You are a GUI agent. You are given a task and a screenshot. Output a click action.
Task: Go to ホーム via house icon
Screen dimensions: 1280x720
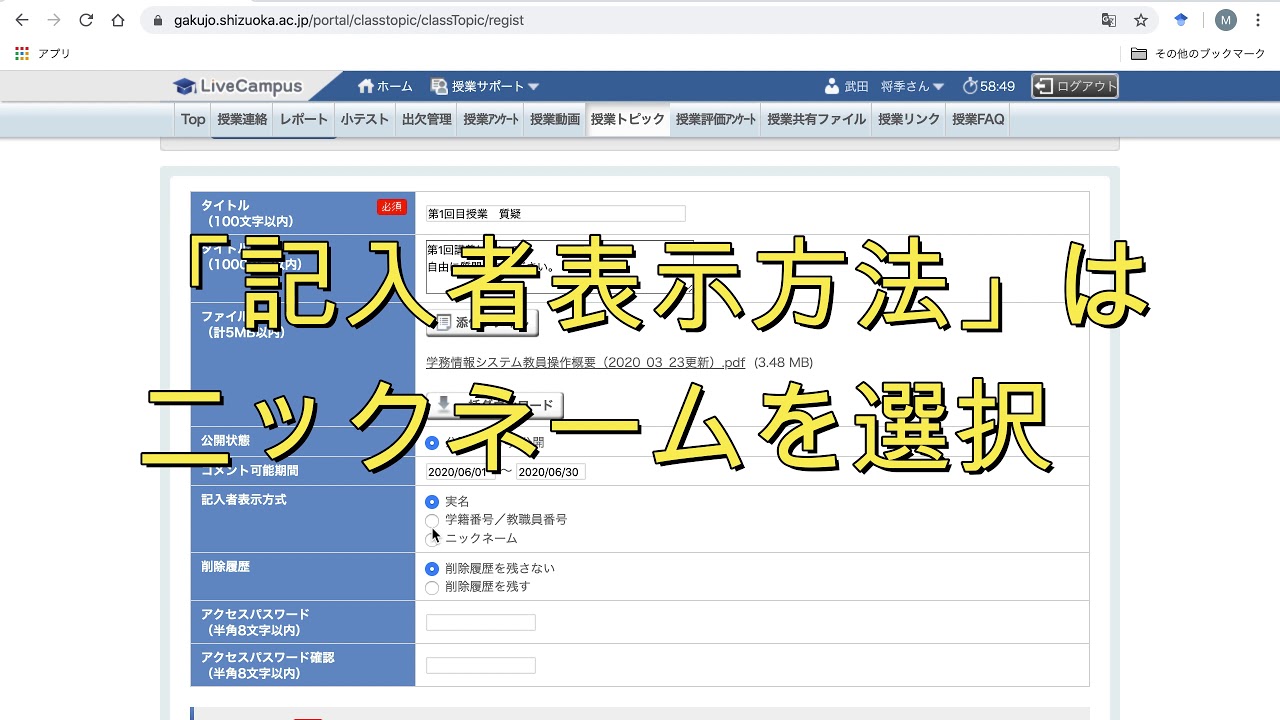(385, 86)
